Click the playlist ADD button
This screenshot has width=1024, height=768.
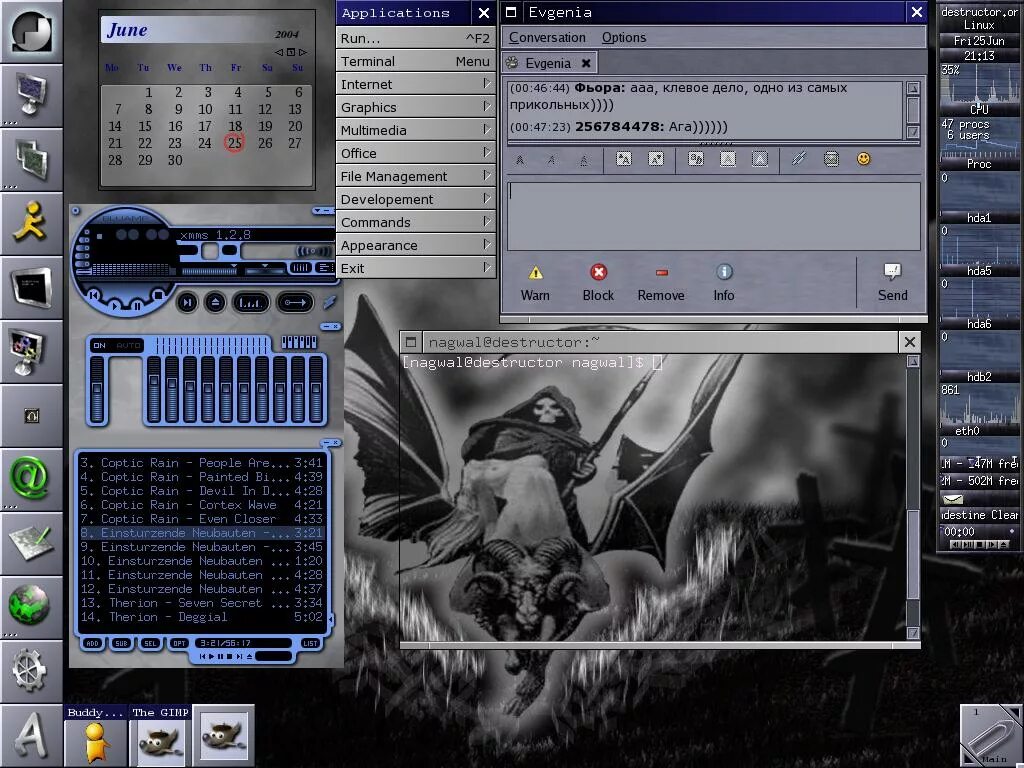[x=92, y=643]
